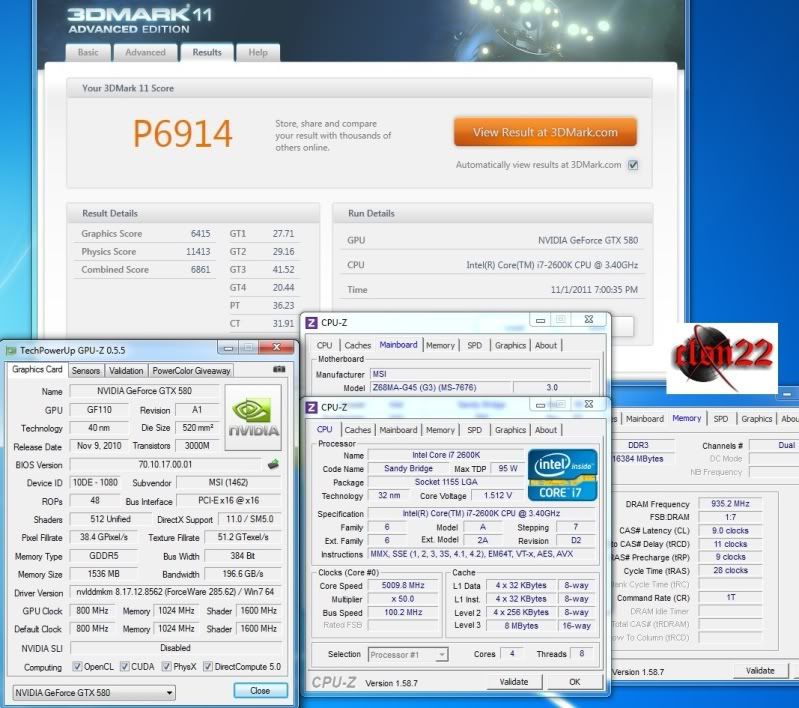Toggle the CUDA checkbox in GPU-Z

124,666
